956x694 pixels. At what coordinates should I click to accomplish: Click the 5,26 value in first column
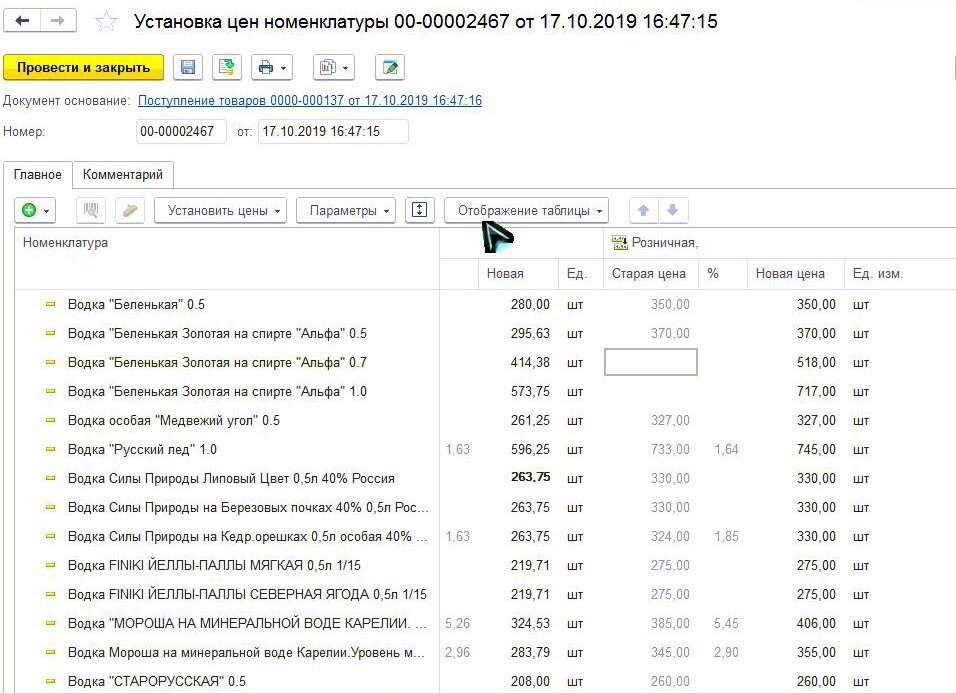point(457,623)
